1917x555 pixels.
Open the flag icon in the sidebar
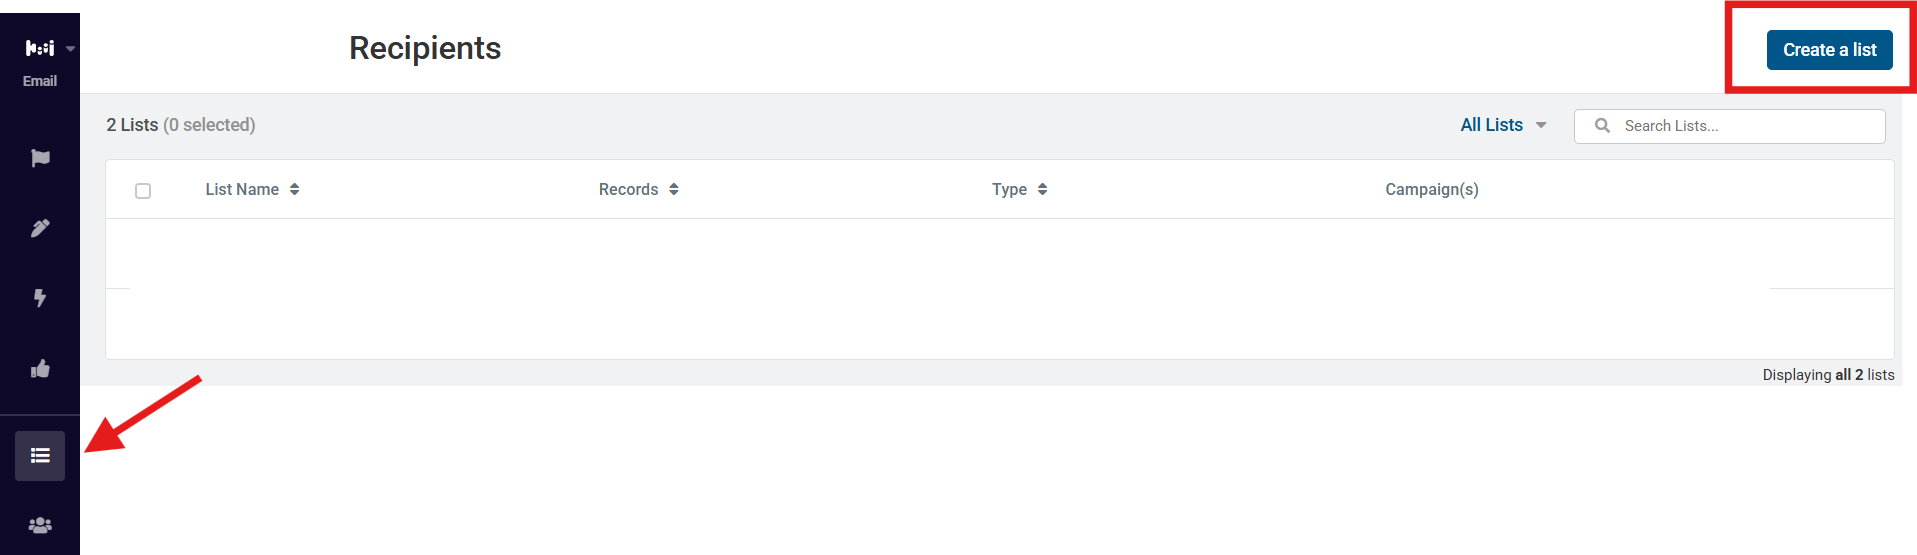pyautogui.click(x=40, y=158)
